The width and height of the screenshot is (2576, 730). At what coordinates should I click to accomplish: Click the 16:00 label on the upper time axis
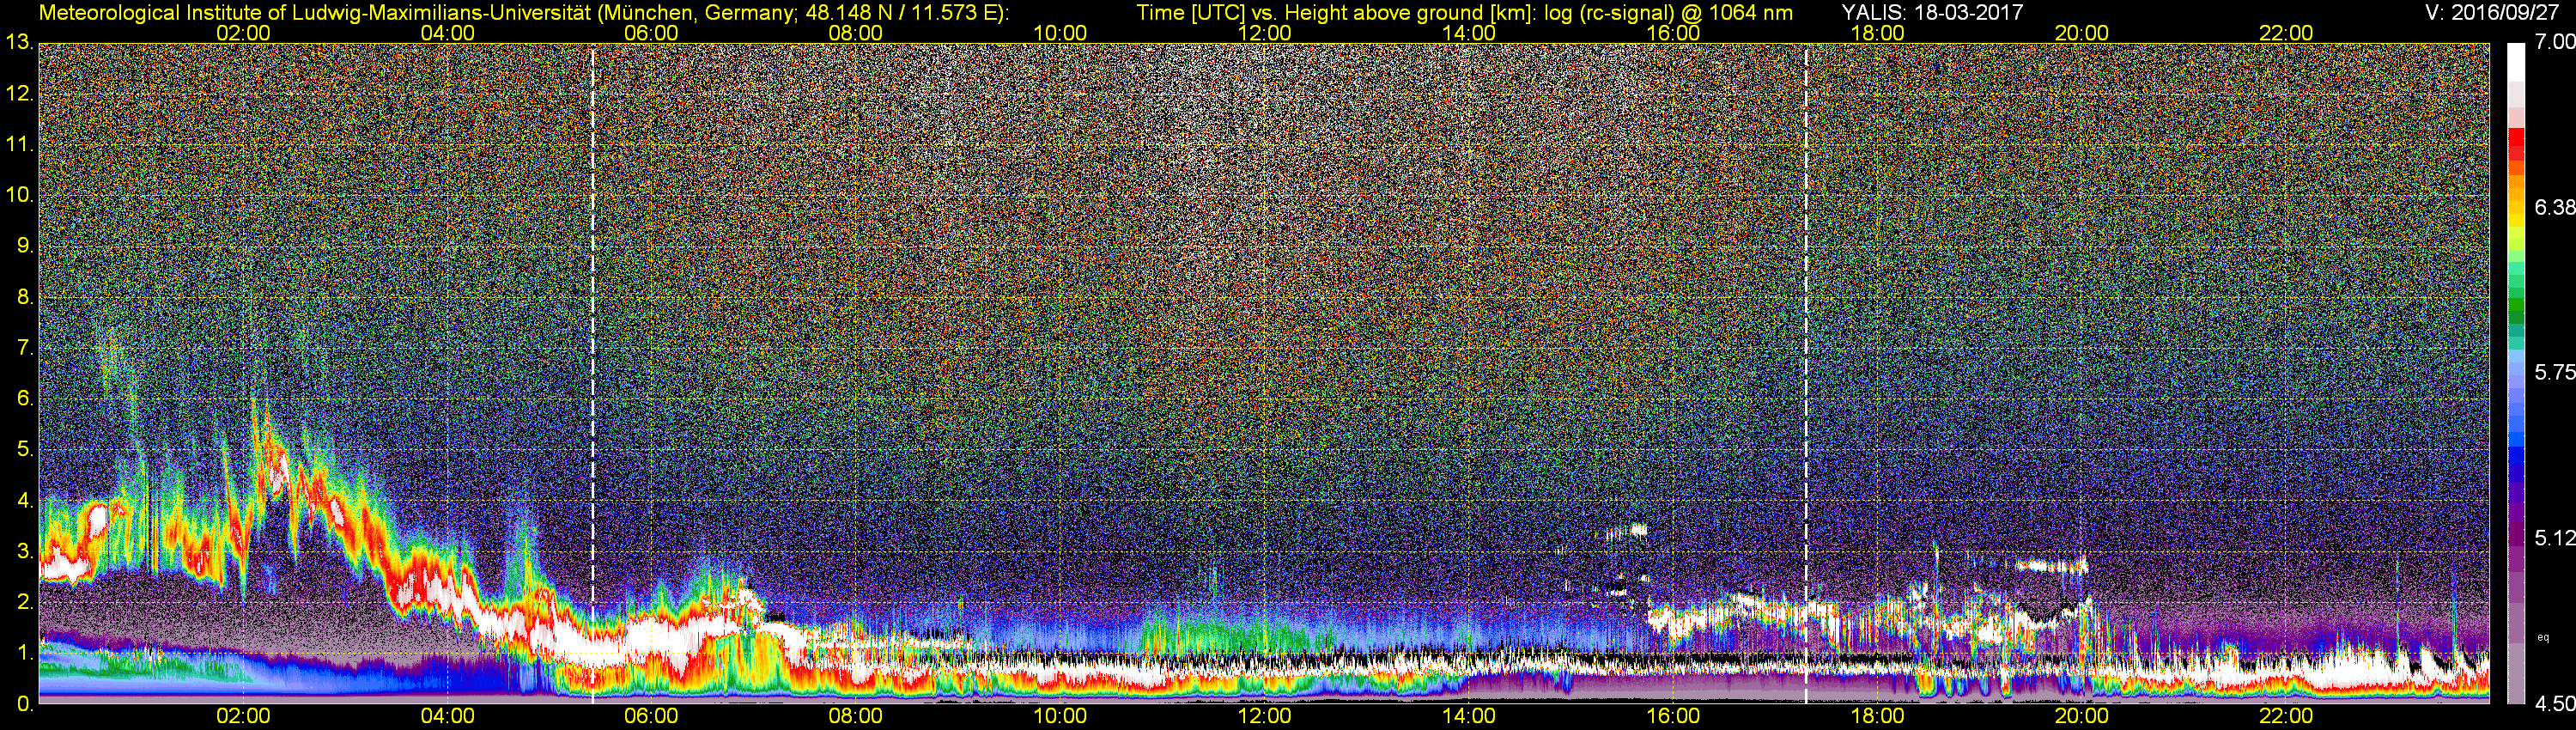pos(1673,33)
